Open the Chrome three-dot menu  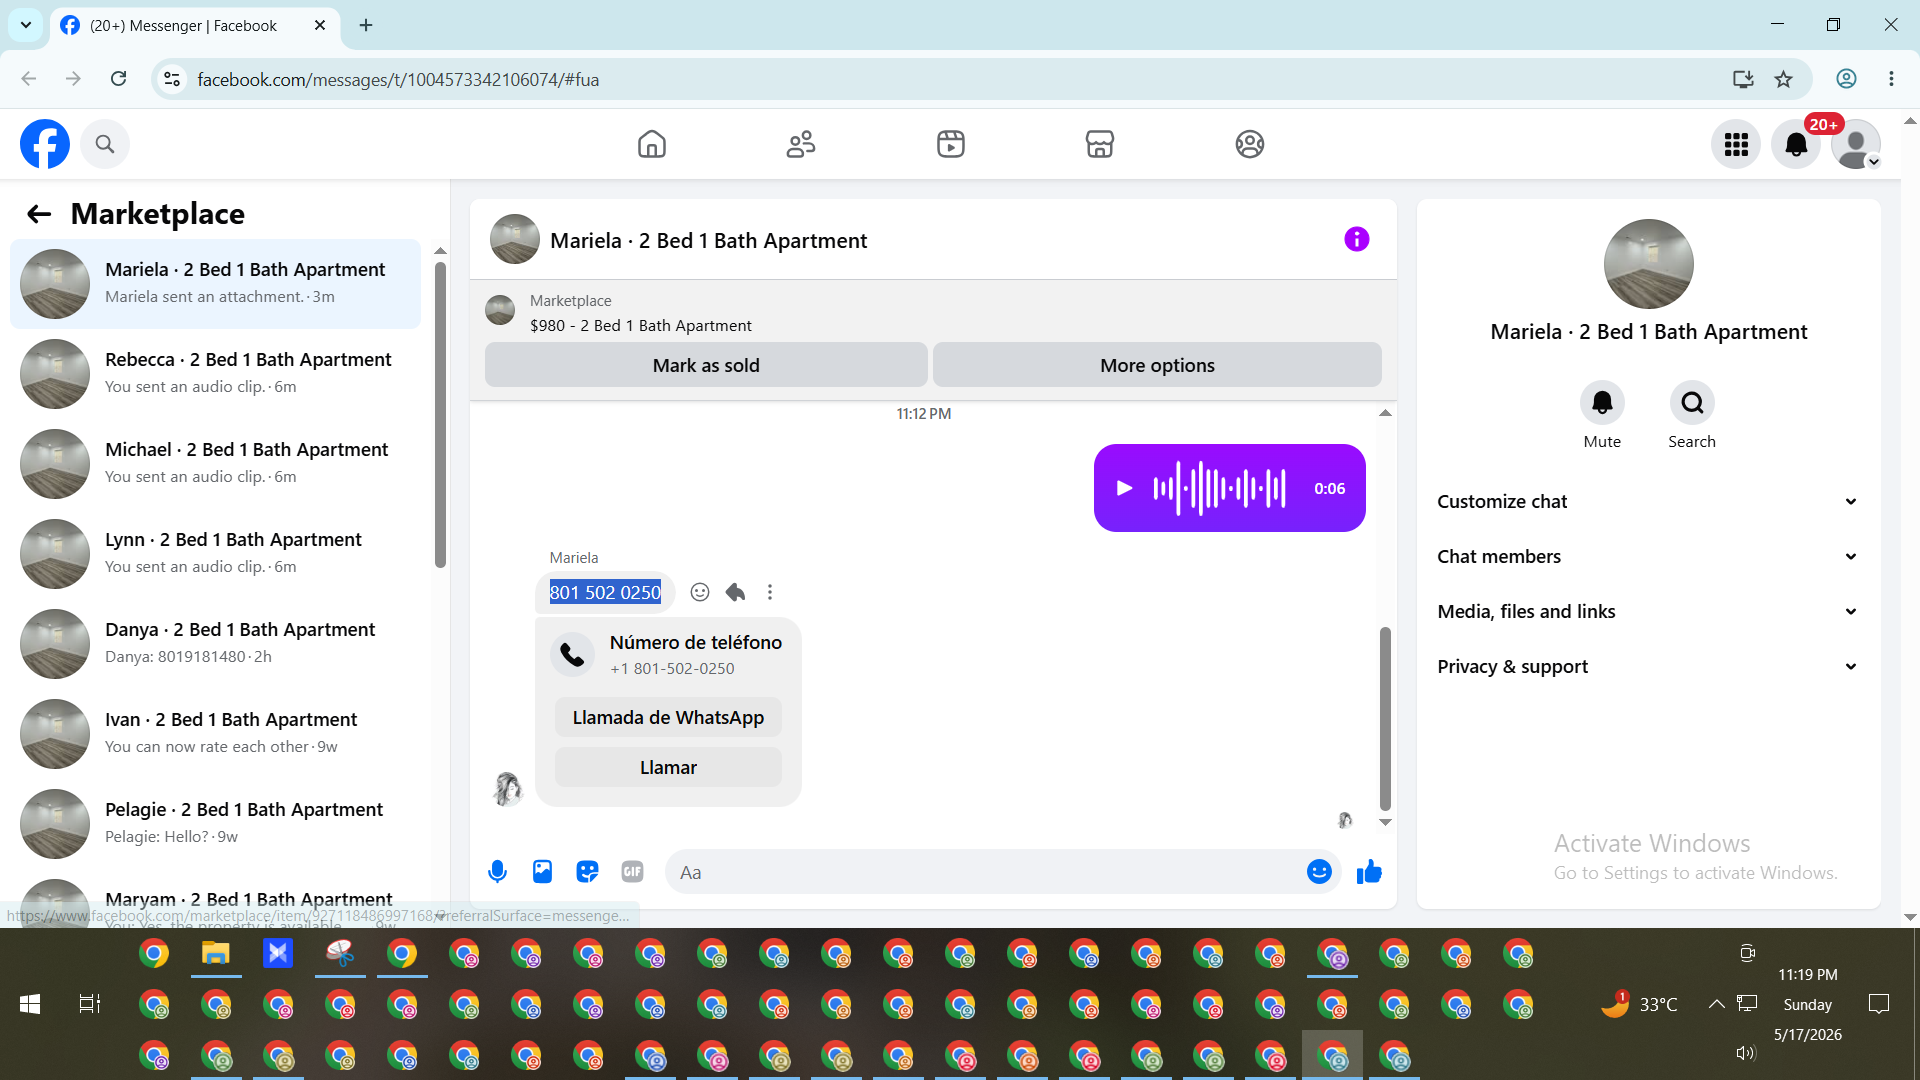[x=1891, y=79]
